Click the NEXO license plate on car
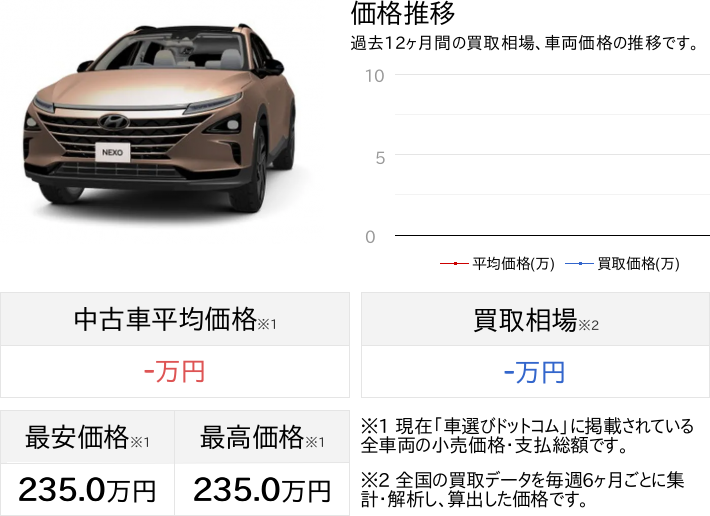Image resolution: width=710 pixels, height=516 pixels. (x=112, y=153)
